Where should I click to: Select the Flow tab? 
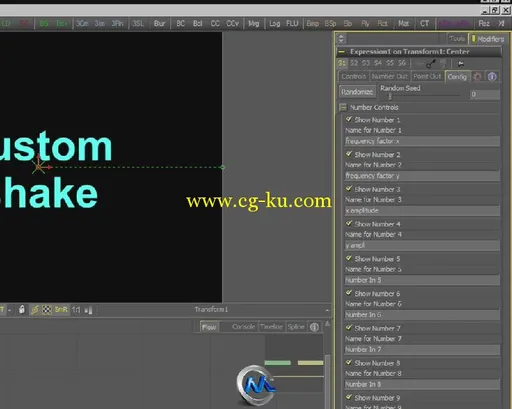209,327
